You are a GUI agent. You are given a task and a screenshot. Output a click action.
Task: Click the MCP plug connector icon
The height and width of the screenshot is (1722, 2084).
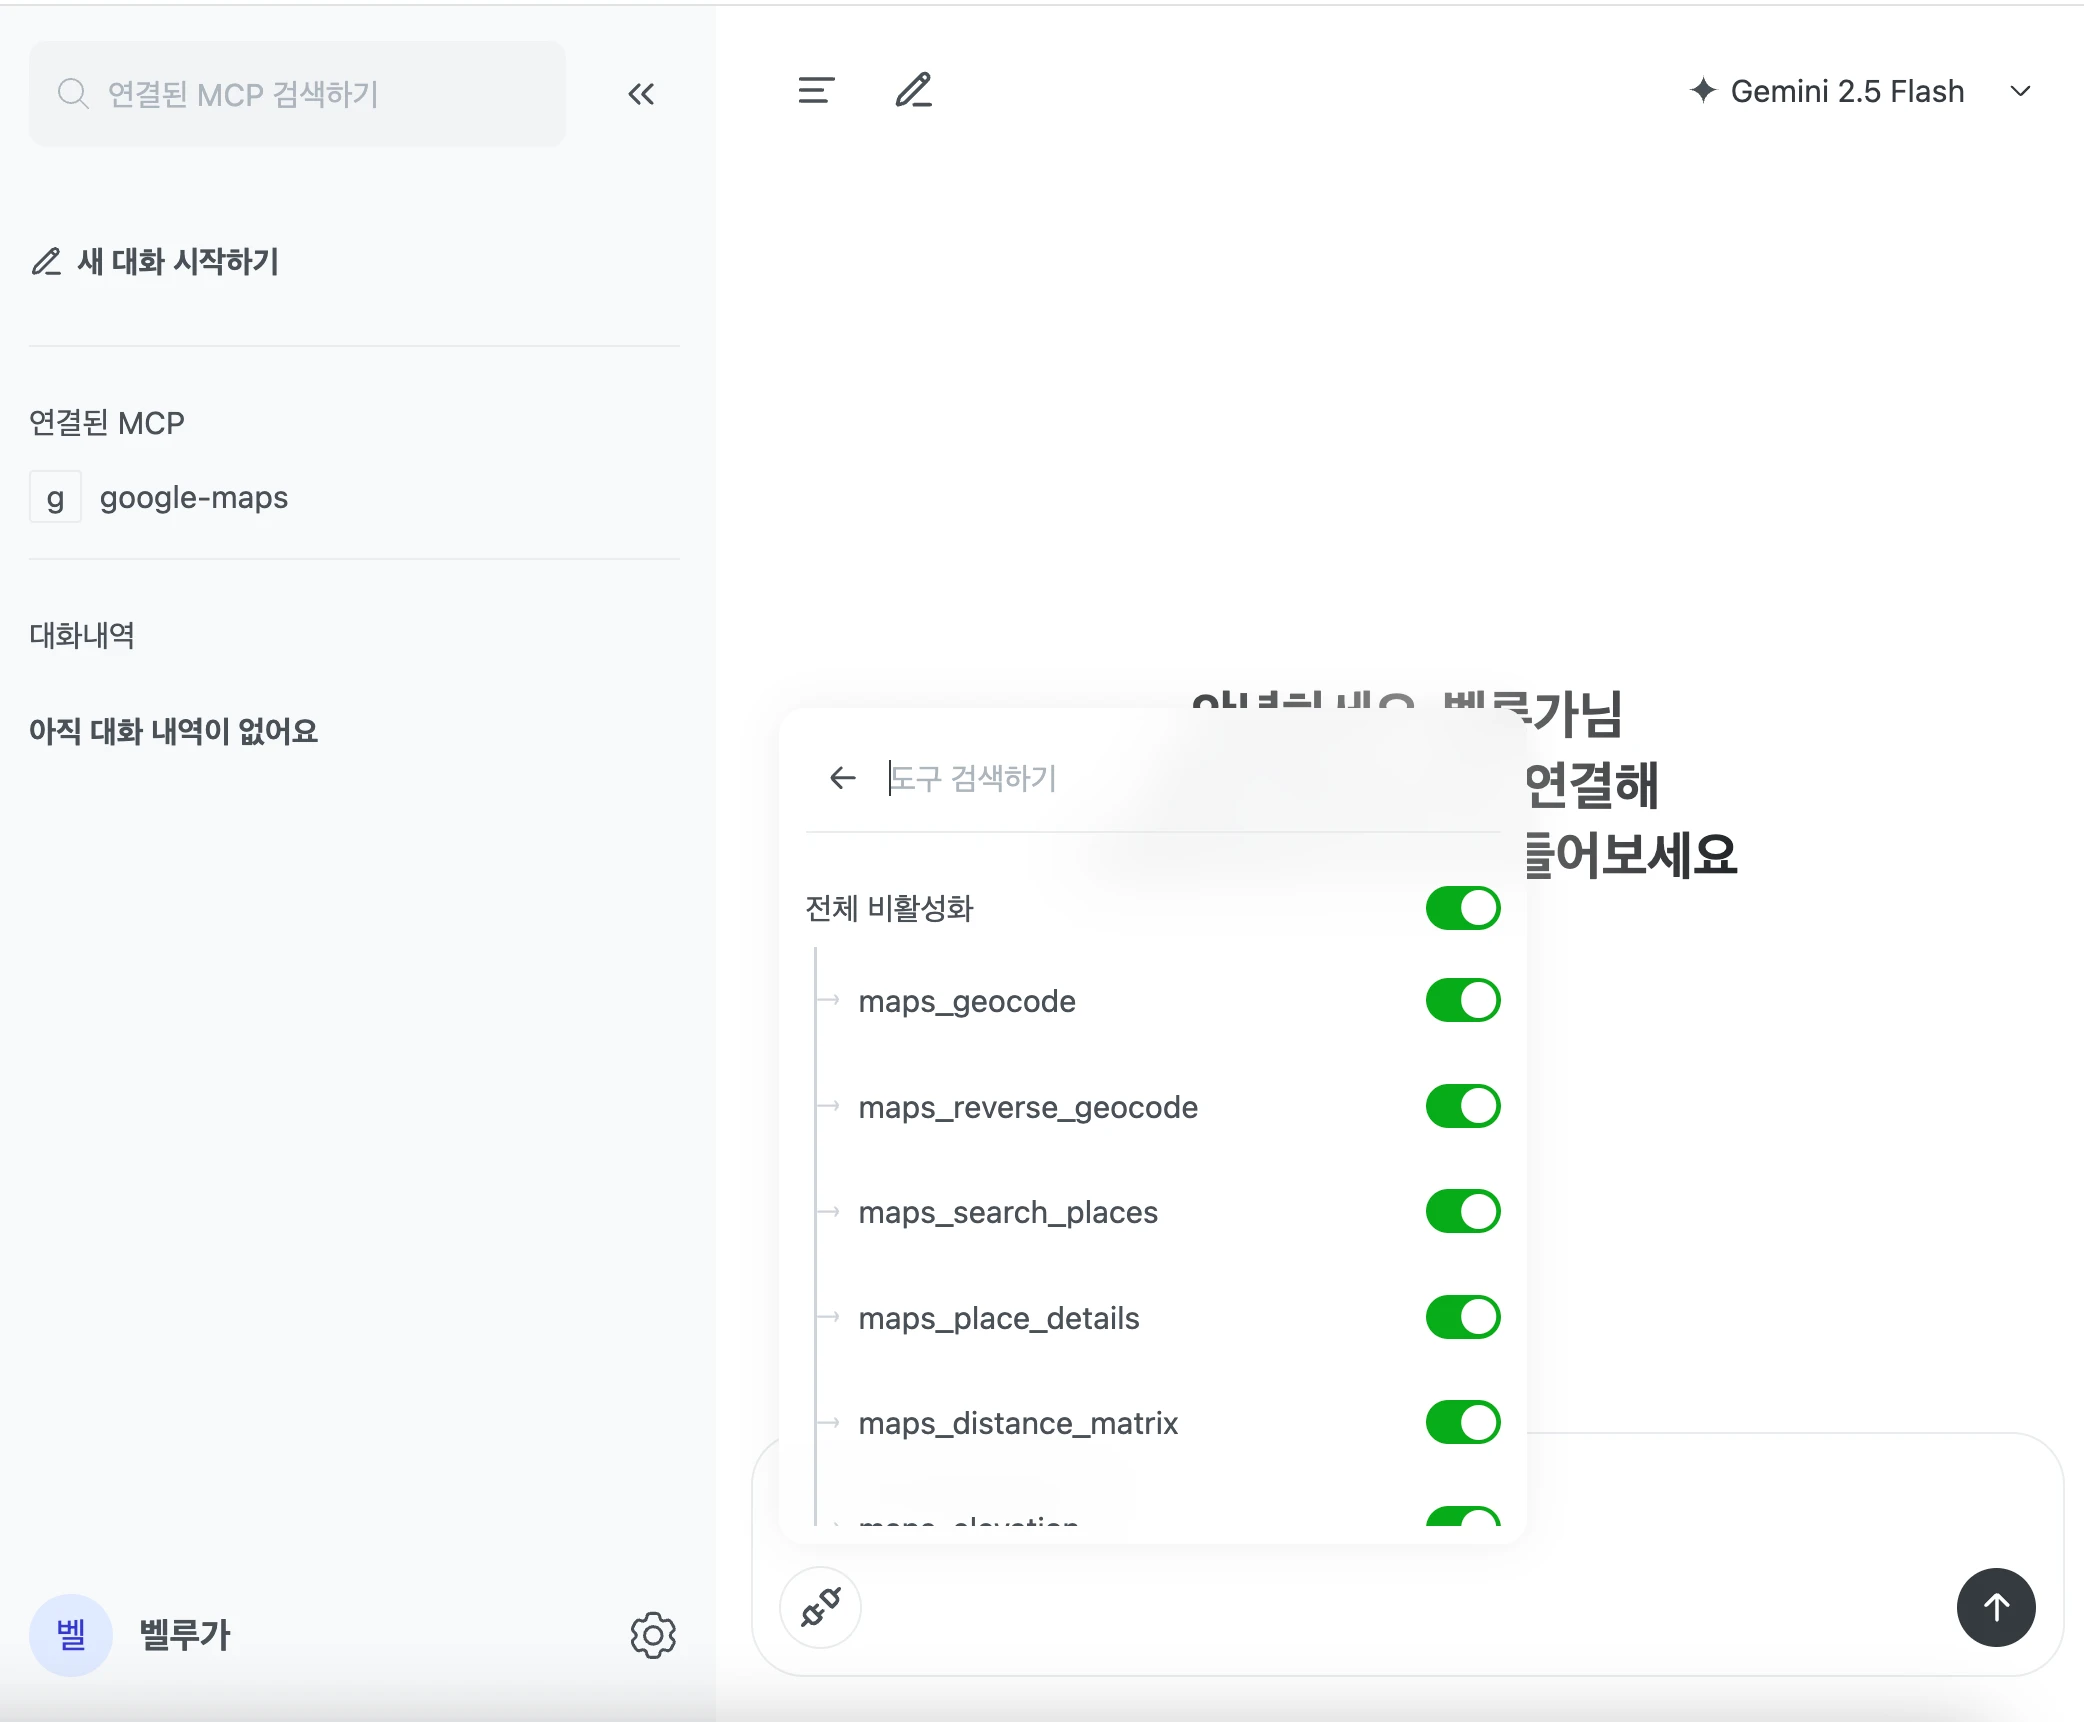tap(820, 1607)
